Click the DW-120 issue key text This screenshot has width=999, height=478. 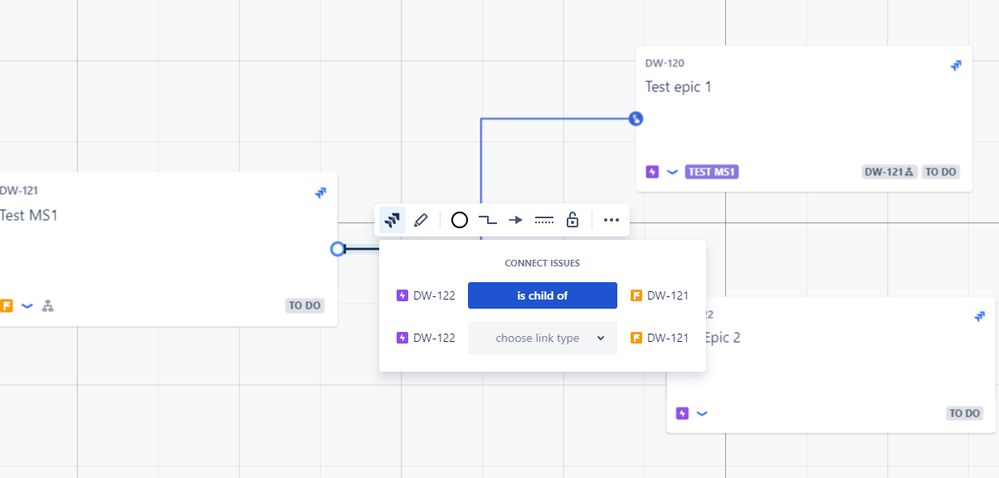pos(665,63)
